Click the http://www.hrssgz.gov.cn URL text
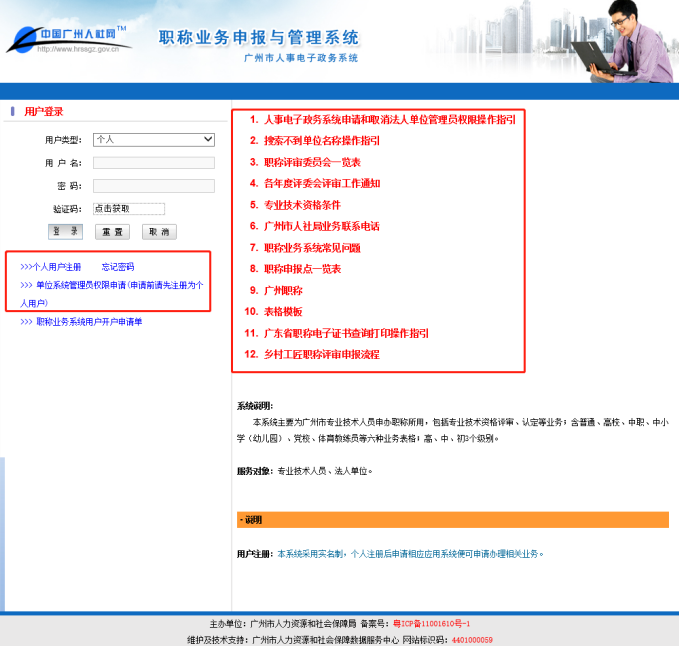Viewport: 679px width, 646px height. coord(78,49)
